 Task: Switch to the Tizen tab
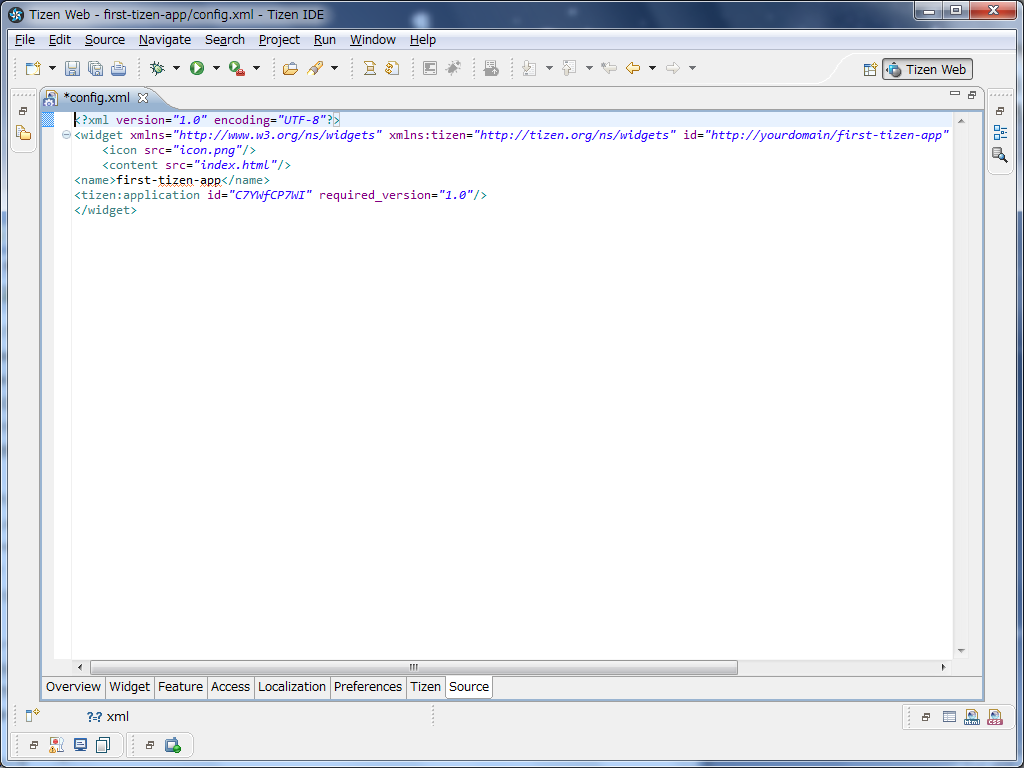pos(425,687)
